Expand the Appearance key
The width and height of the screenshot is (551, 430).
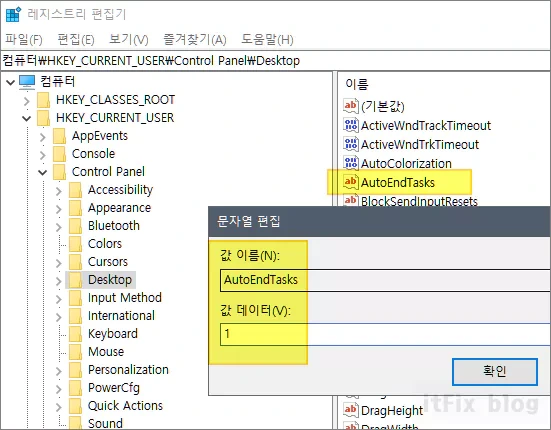point(59,209)
